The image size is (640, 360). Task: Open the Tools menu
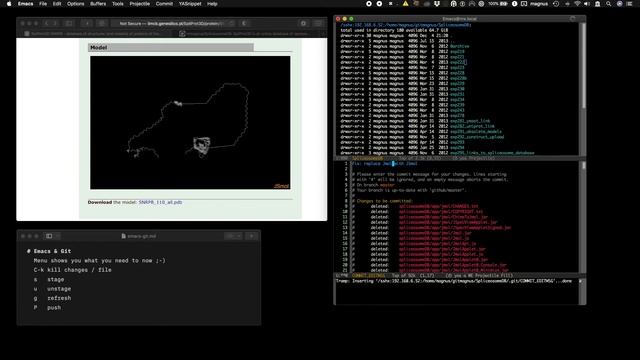[118, 4]
